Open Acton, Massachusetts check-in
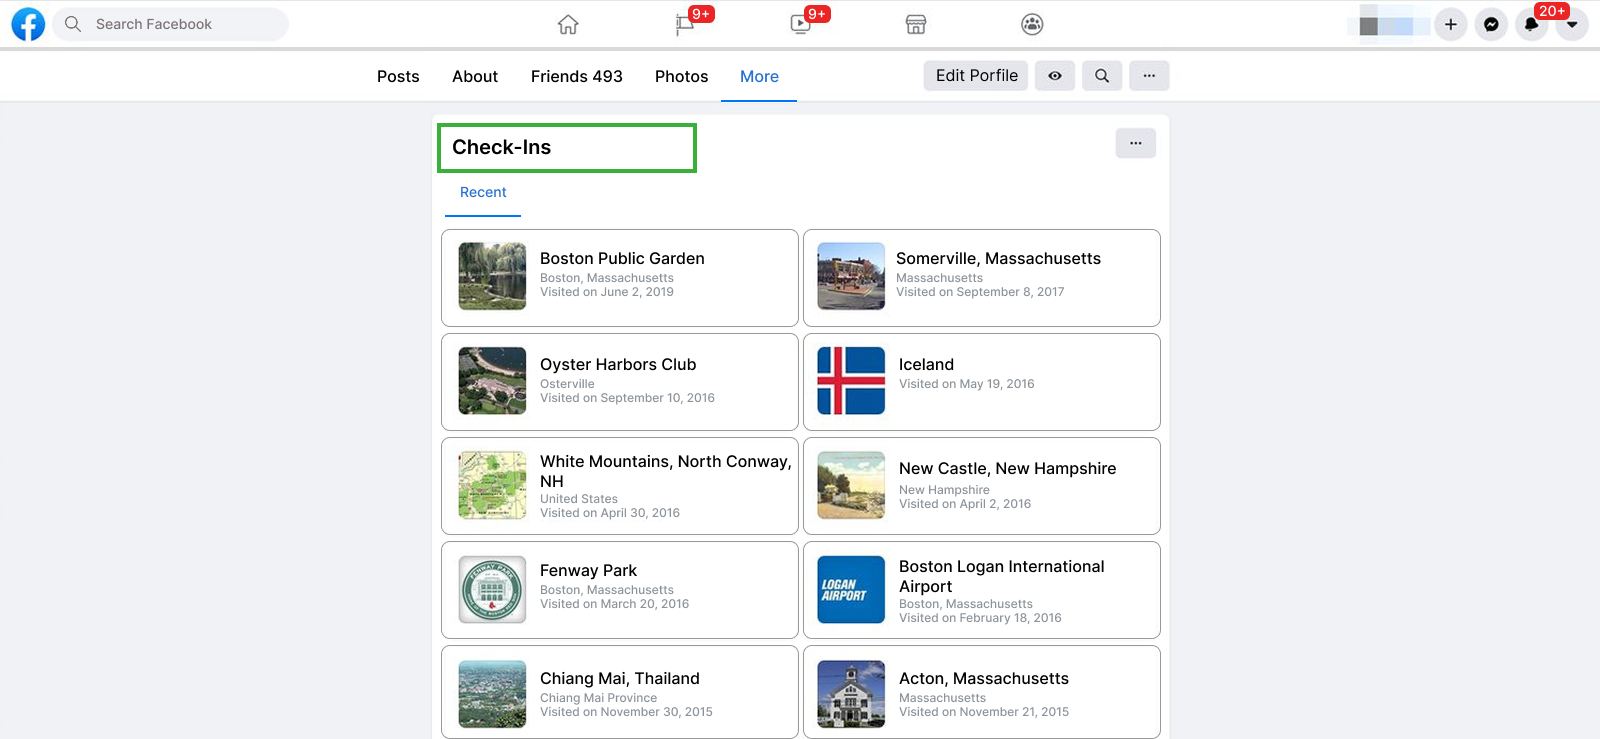 click(982, 692)
